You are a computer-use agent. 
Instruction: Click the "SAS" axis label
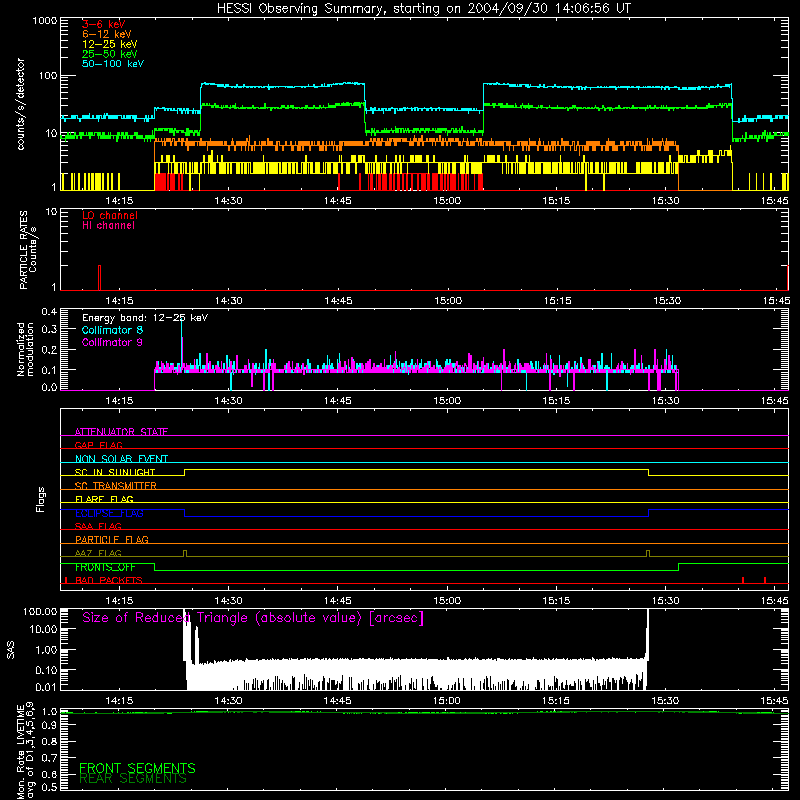tap(11, 650)
